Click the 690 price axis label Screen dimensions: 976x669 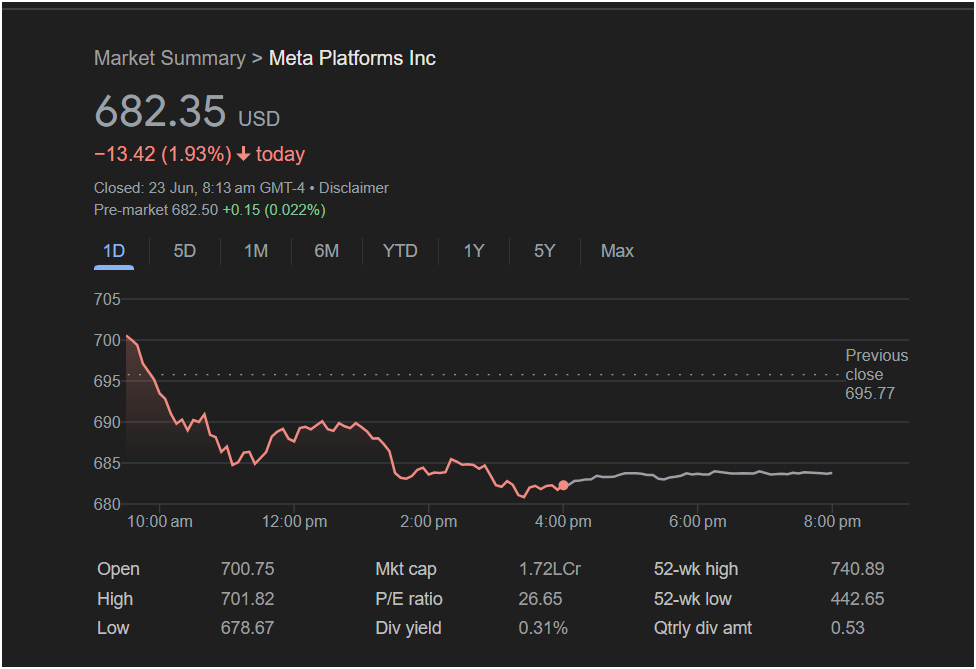coord(107,423)
